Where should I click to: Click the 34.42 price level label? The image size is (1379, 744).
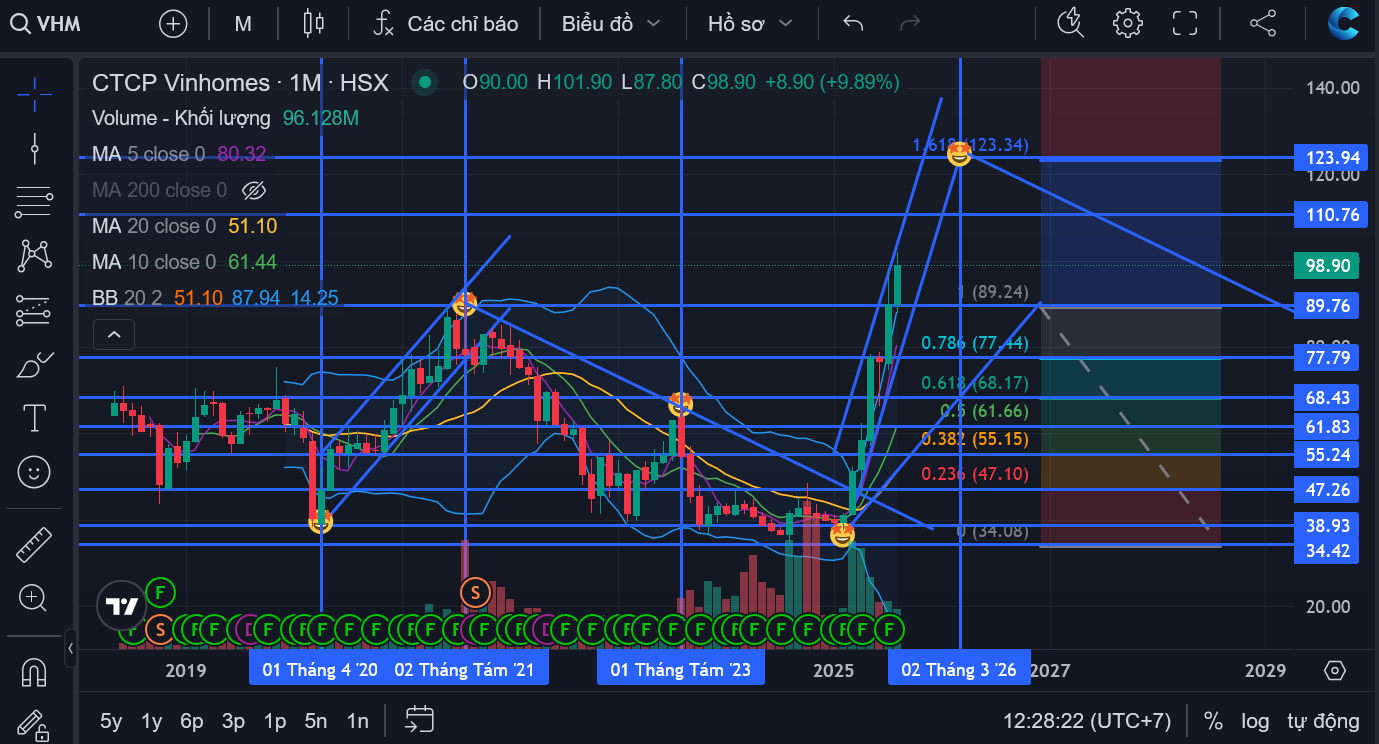pyautogui.click(x=1328, y=551)
